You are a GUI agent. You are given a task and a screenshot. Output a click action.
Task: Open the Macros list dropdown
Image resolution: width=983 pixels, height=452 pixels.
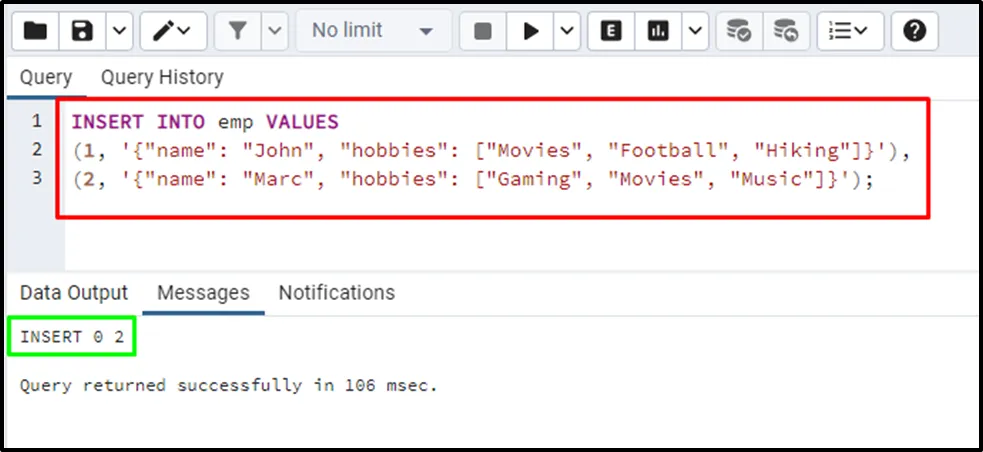849,31
